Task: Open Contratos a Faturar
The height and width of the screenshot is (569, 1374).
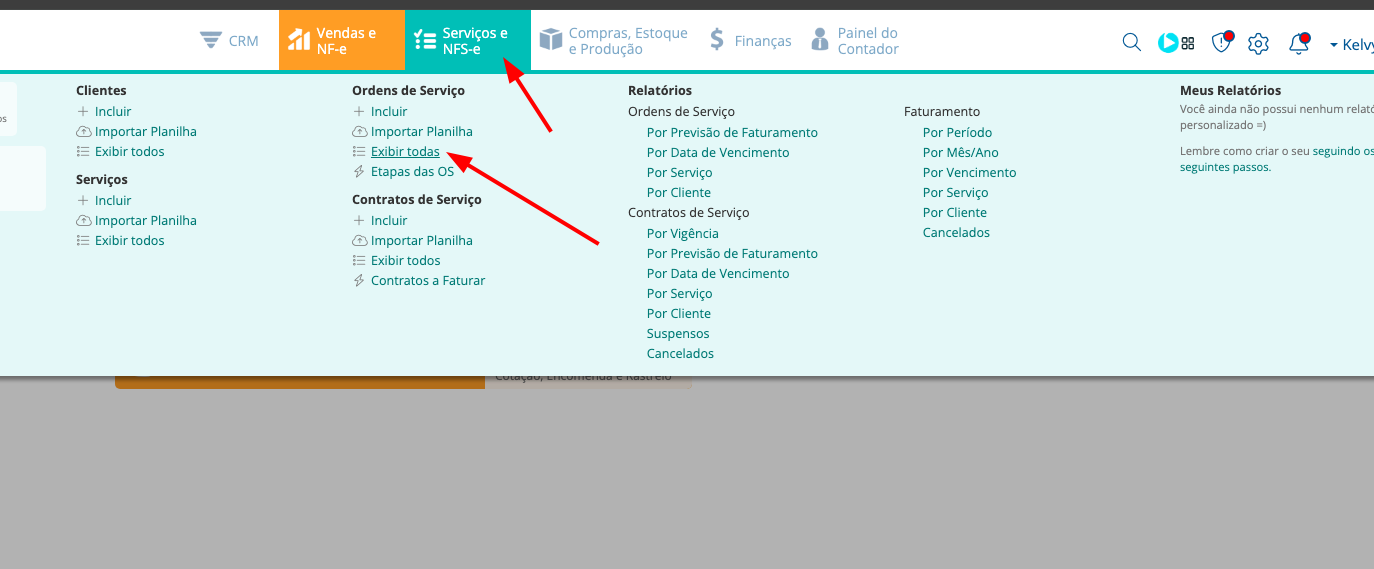Action: click(427, 281)
